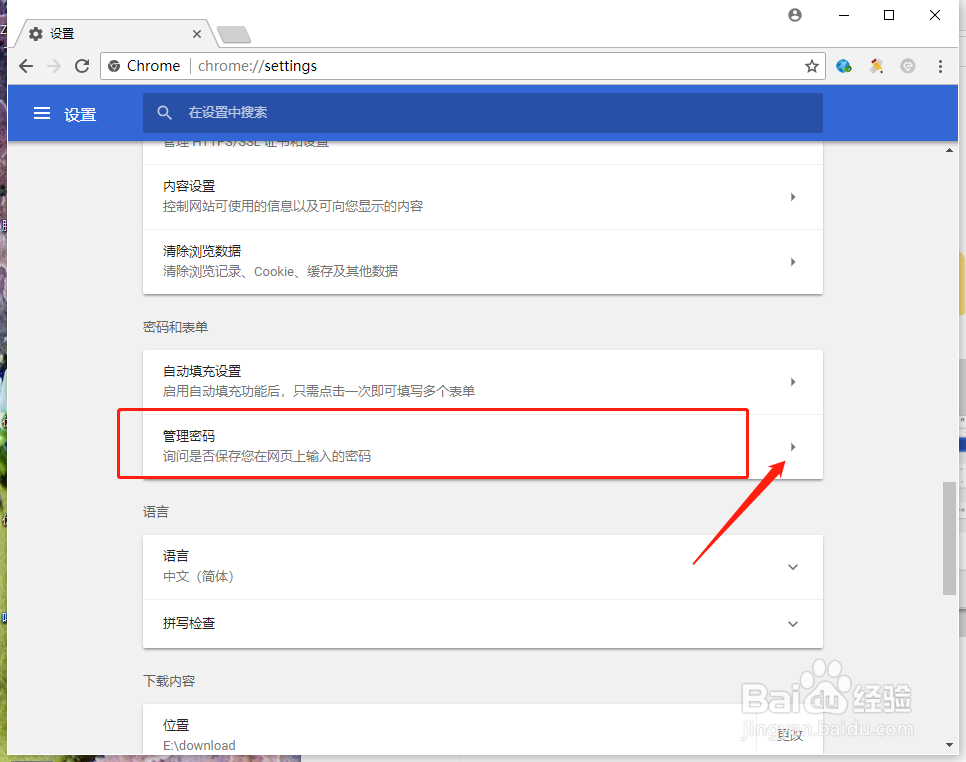The height and width of the screenshot is (762, 966).
Task: Open the partial tab next to 设置
Action: coord(233,33)
